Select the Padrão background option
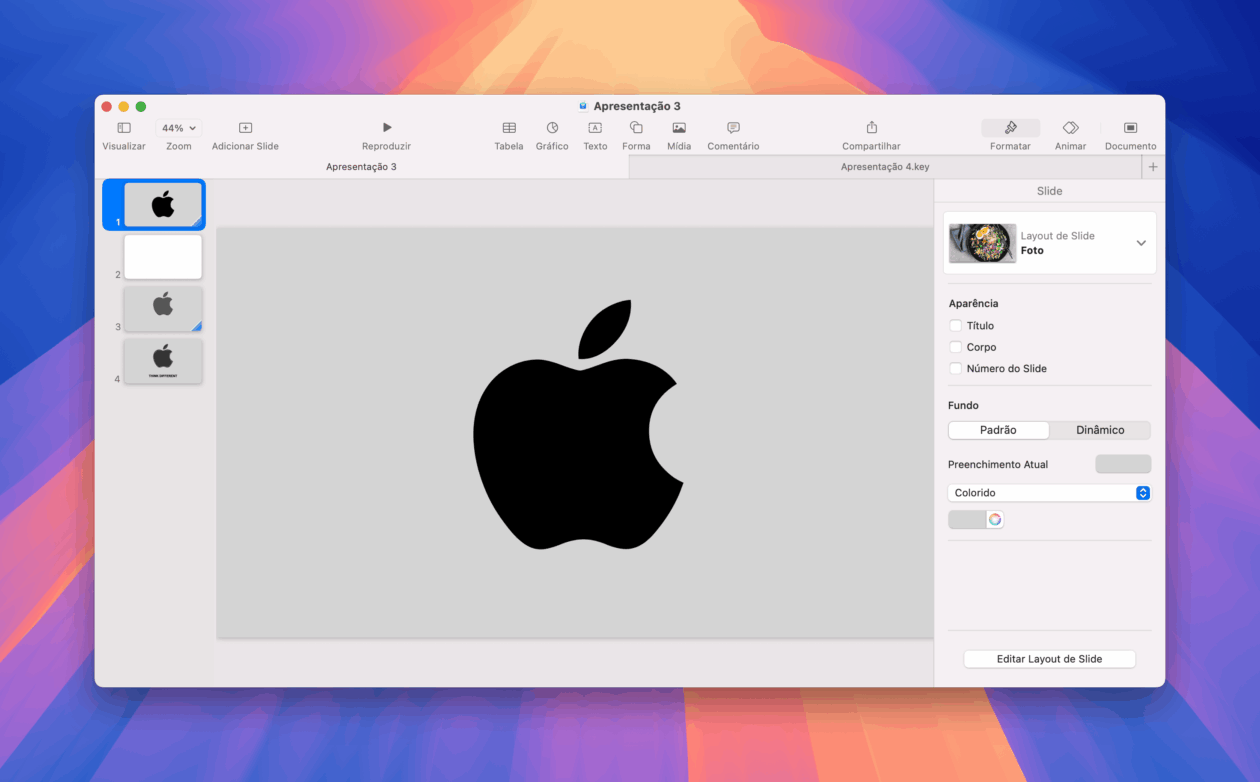 pyautogui.click(x=999, y=430)
